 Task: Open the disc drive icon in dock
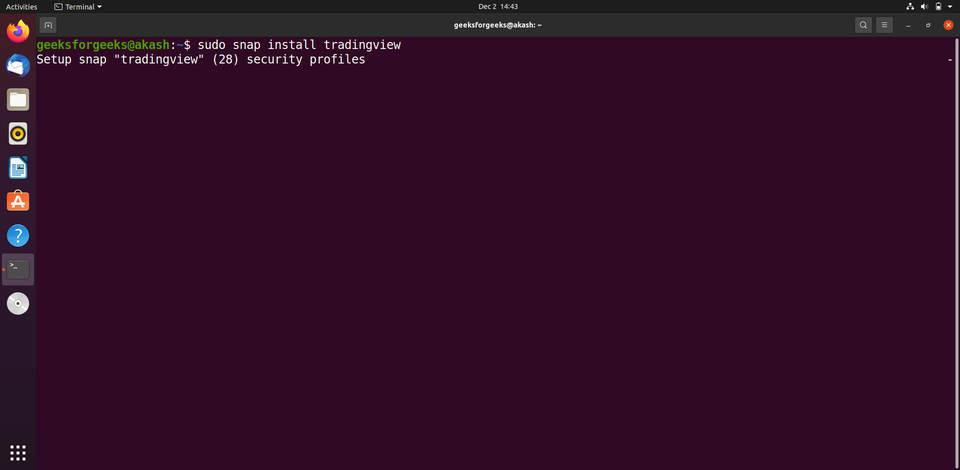(18, 304)
